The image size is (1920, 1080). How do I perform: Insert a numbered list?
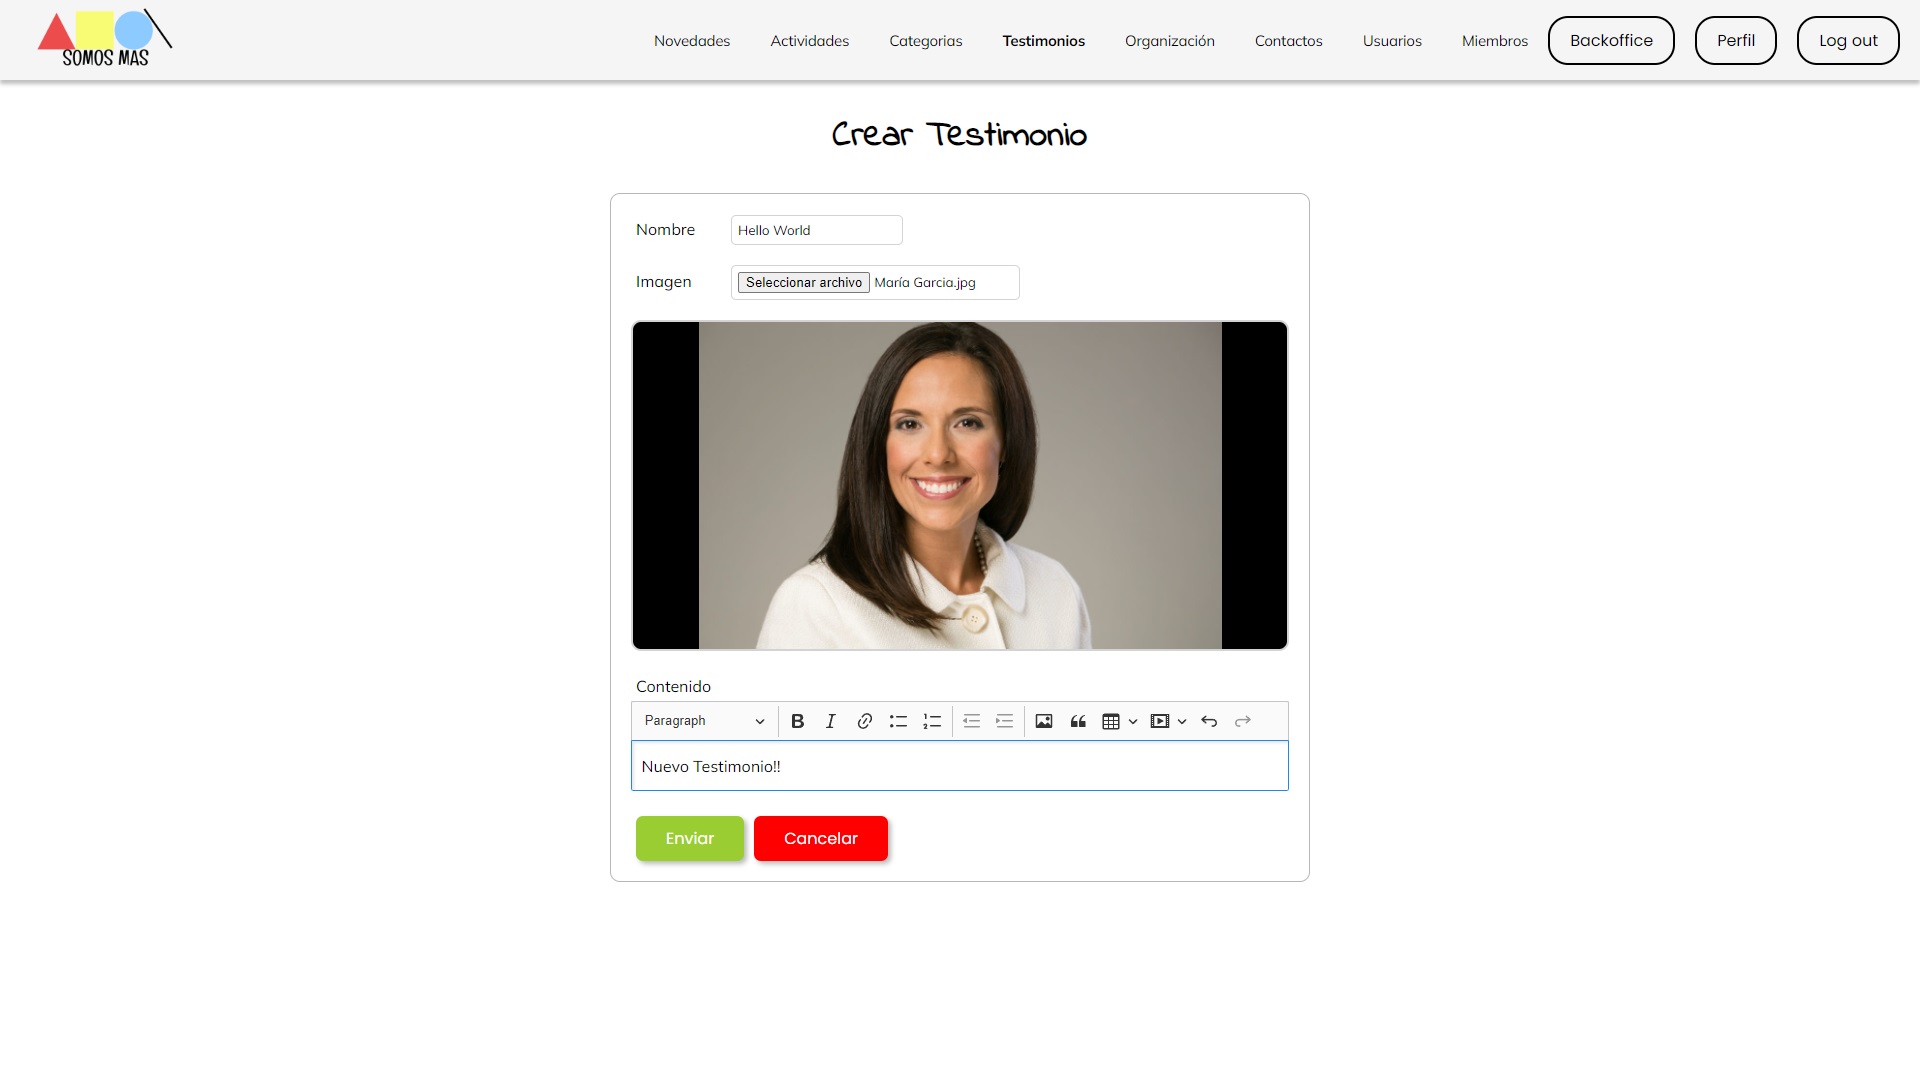932,721
